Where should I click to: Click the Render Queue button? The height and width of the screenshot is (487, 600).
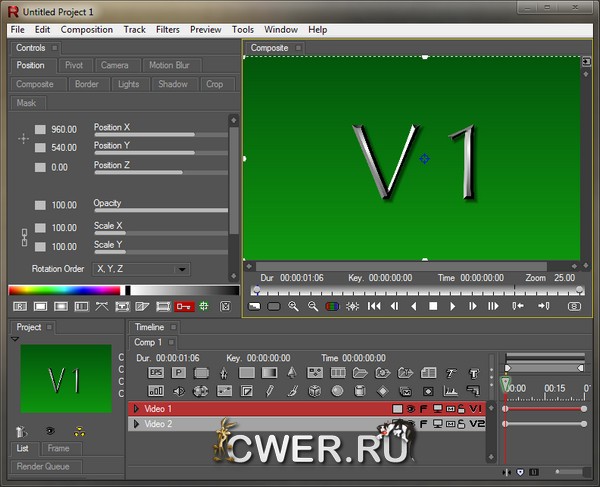pyautogui.click(x=44, y=466)
